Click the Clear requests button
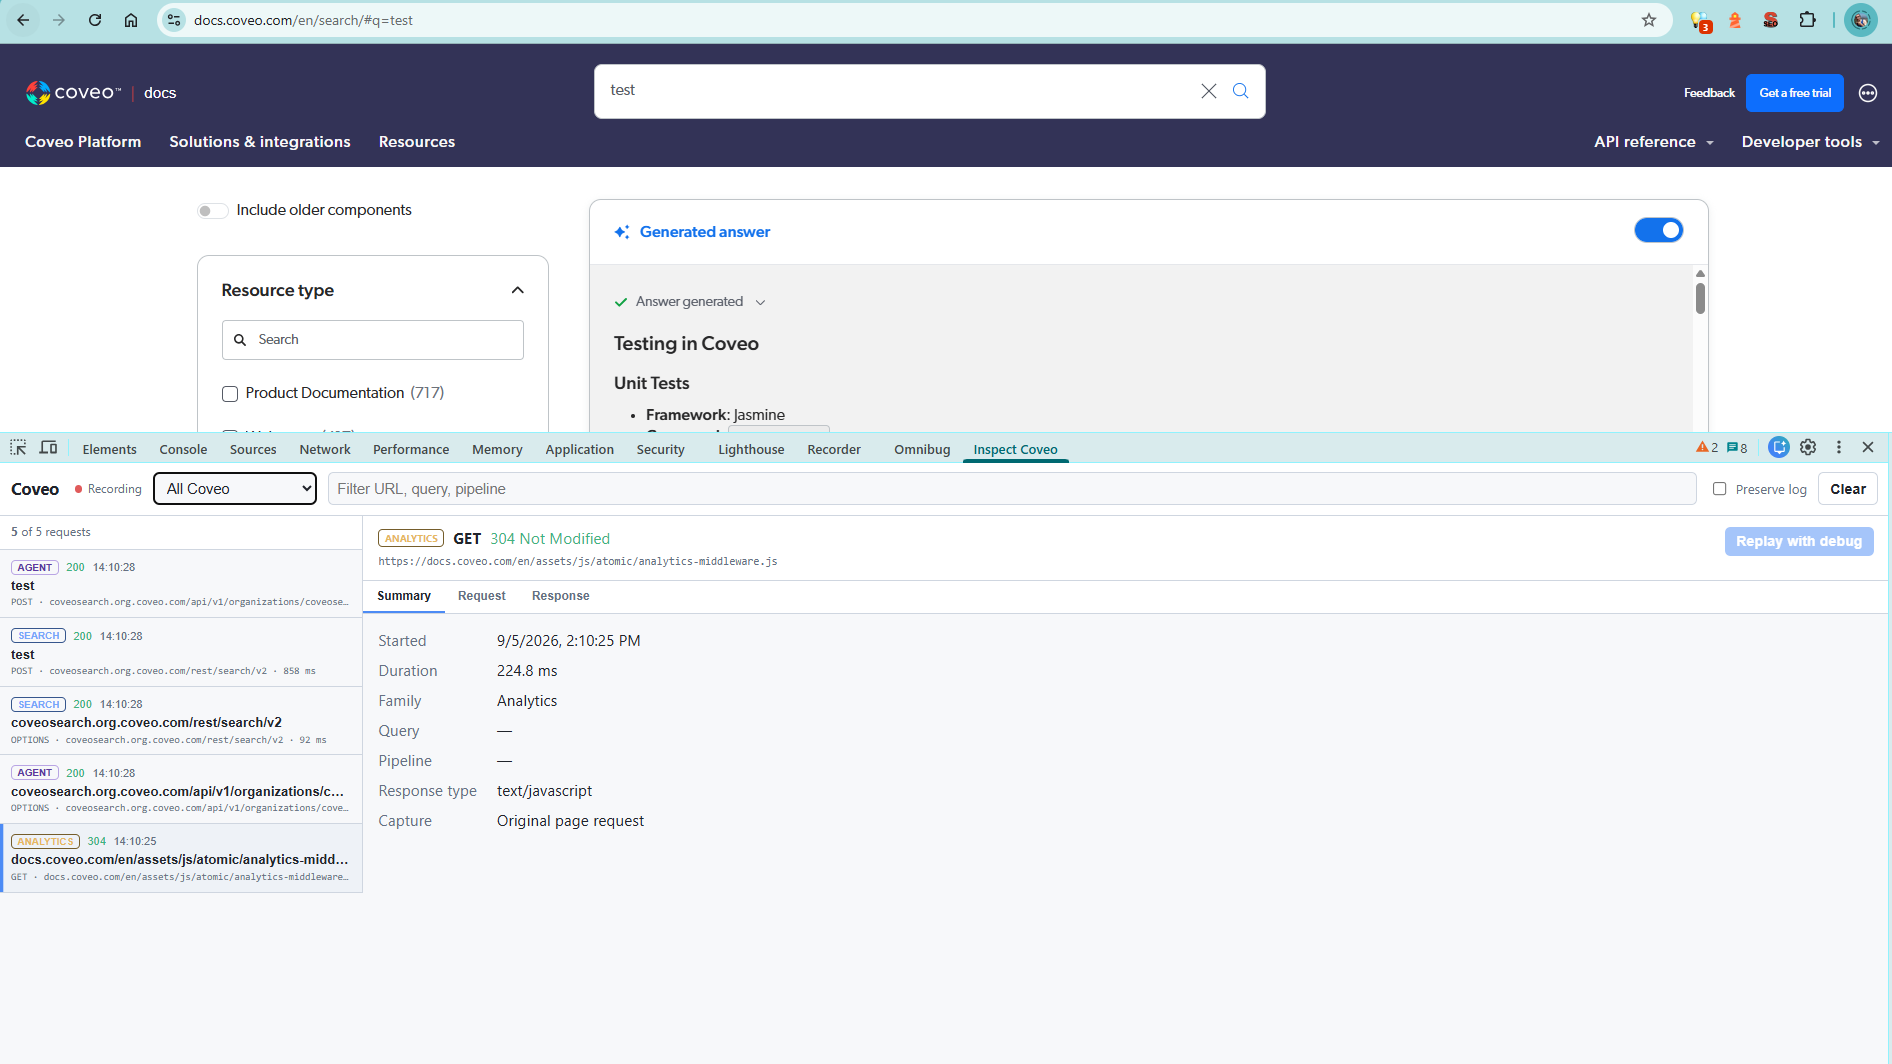The image size is (1892, 1064). coord(1848,489)
